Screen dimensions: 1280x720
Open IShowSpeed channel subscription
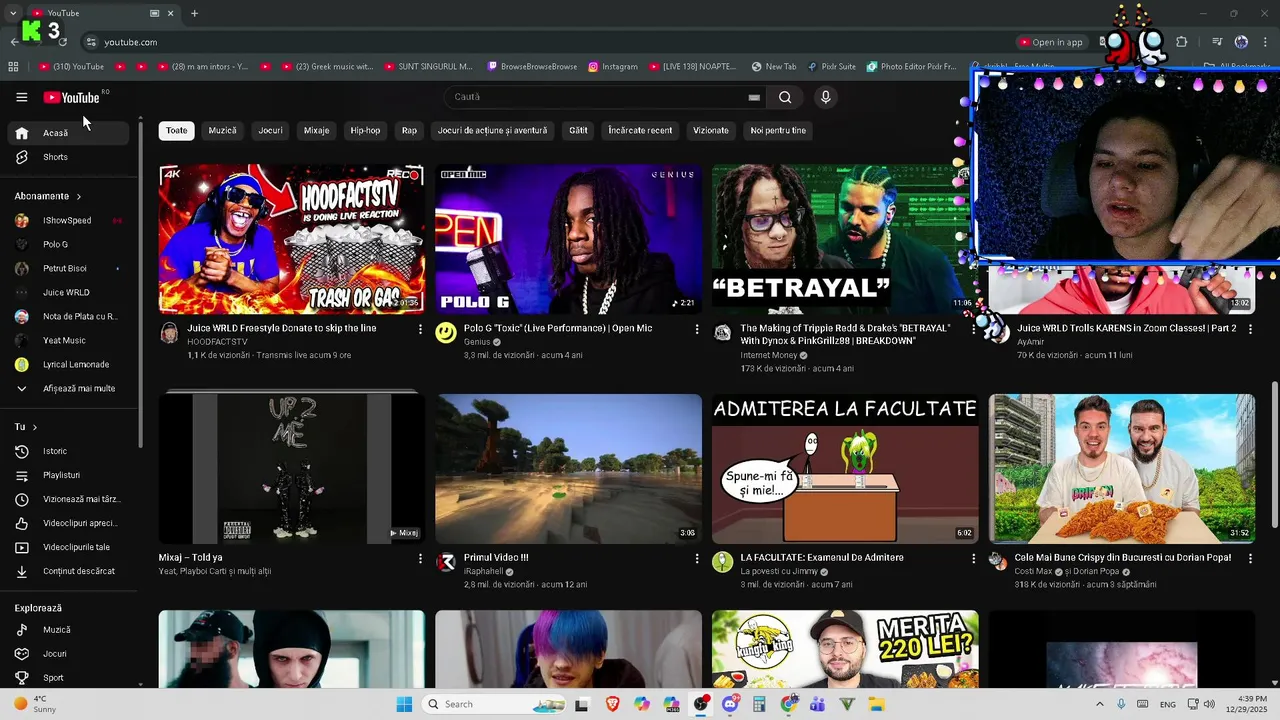coord(70,220)
